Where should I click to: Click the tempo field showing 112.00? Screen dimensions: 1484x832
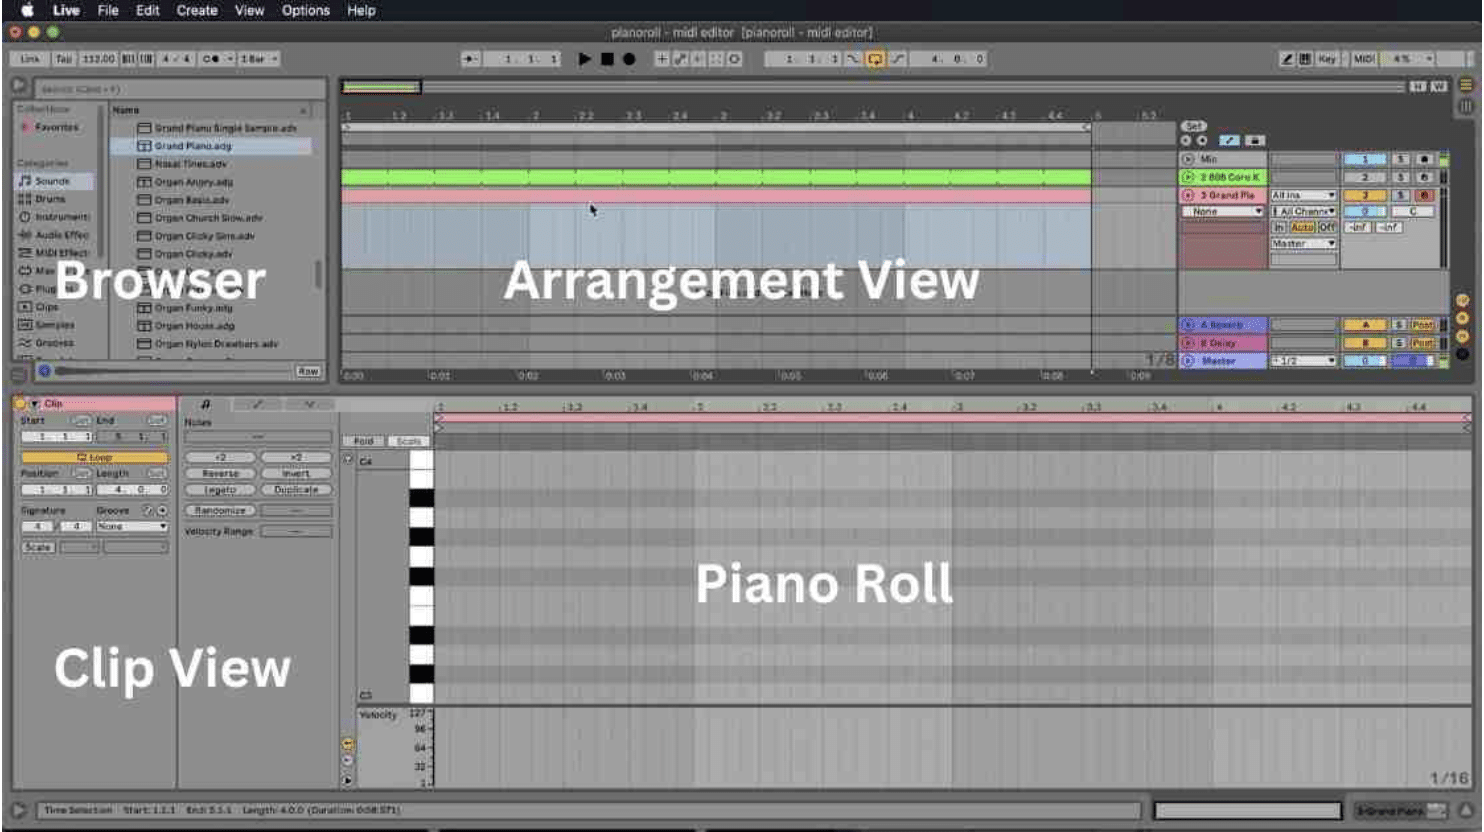98,59
